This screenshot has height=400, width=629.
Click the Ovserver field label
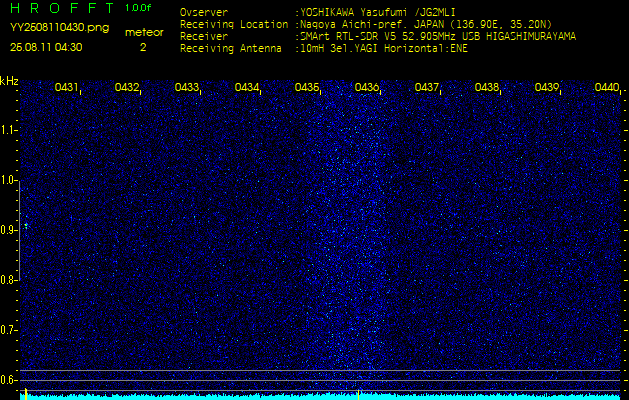[x=204, y=12]
